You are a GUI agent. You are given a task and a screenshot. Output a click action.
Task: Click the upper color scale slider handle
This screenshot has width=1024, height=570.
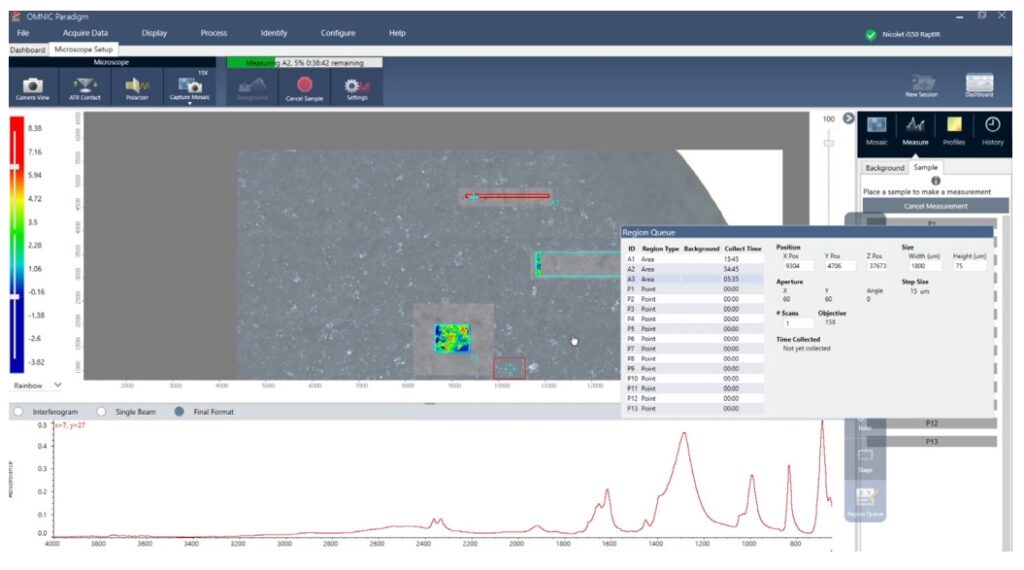[15, 168]
